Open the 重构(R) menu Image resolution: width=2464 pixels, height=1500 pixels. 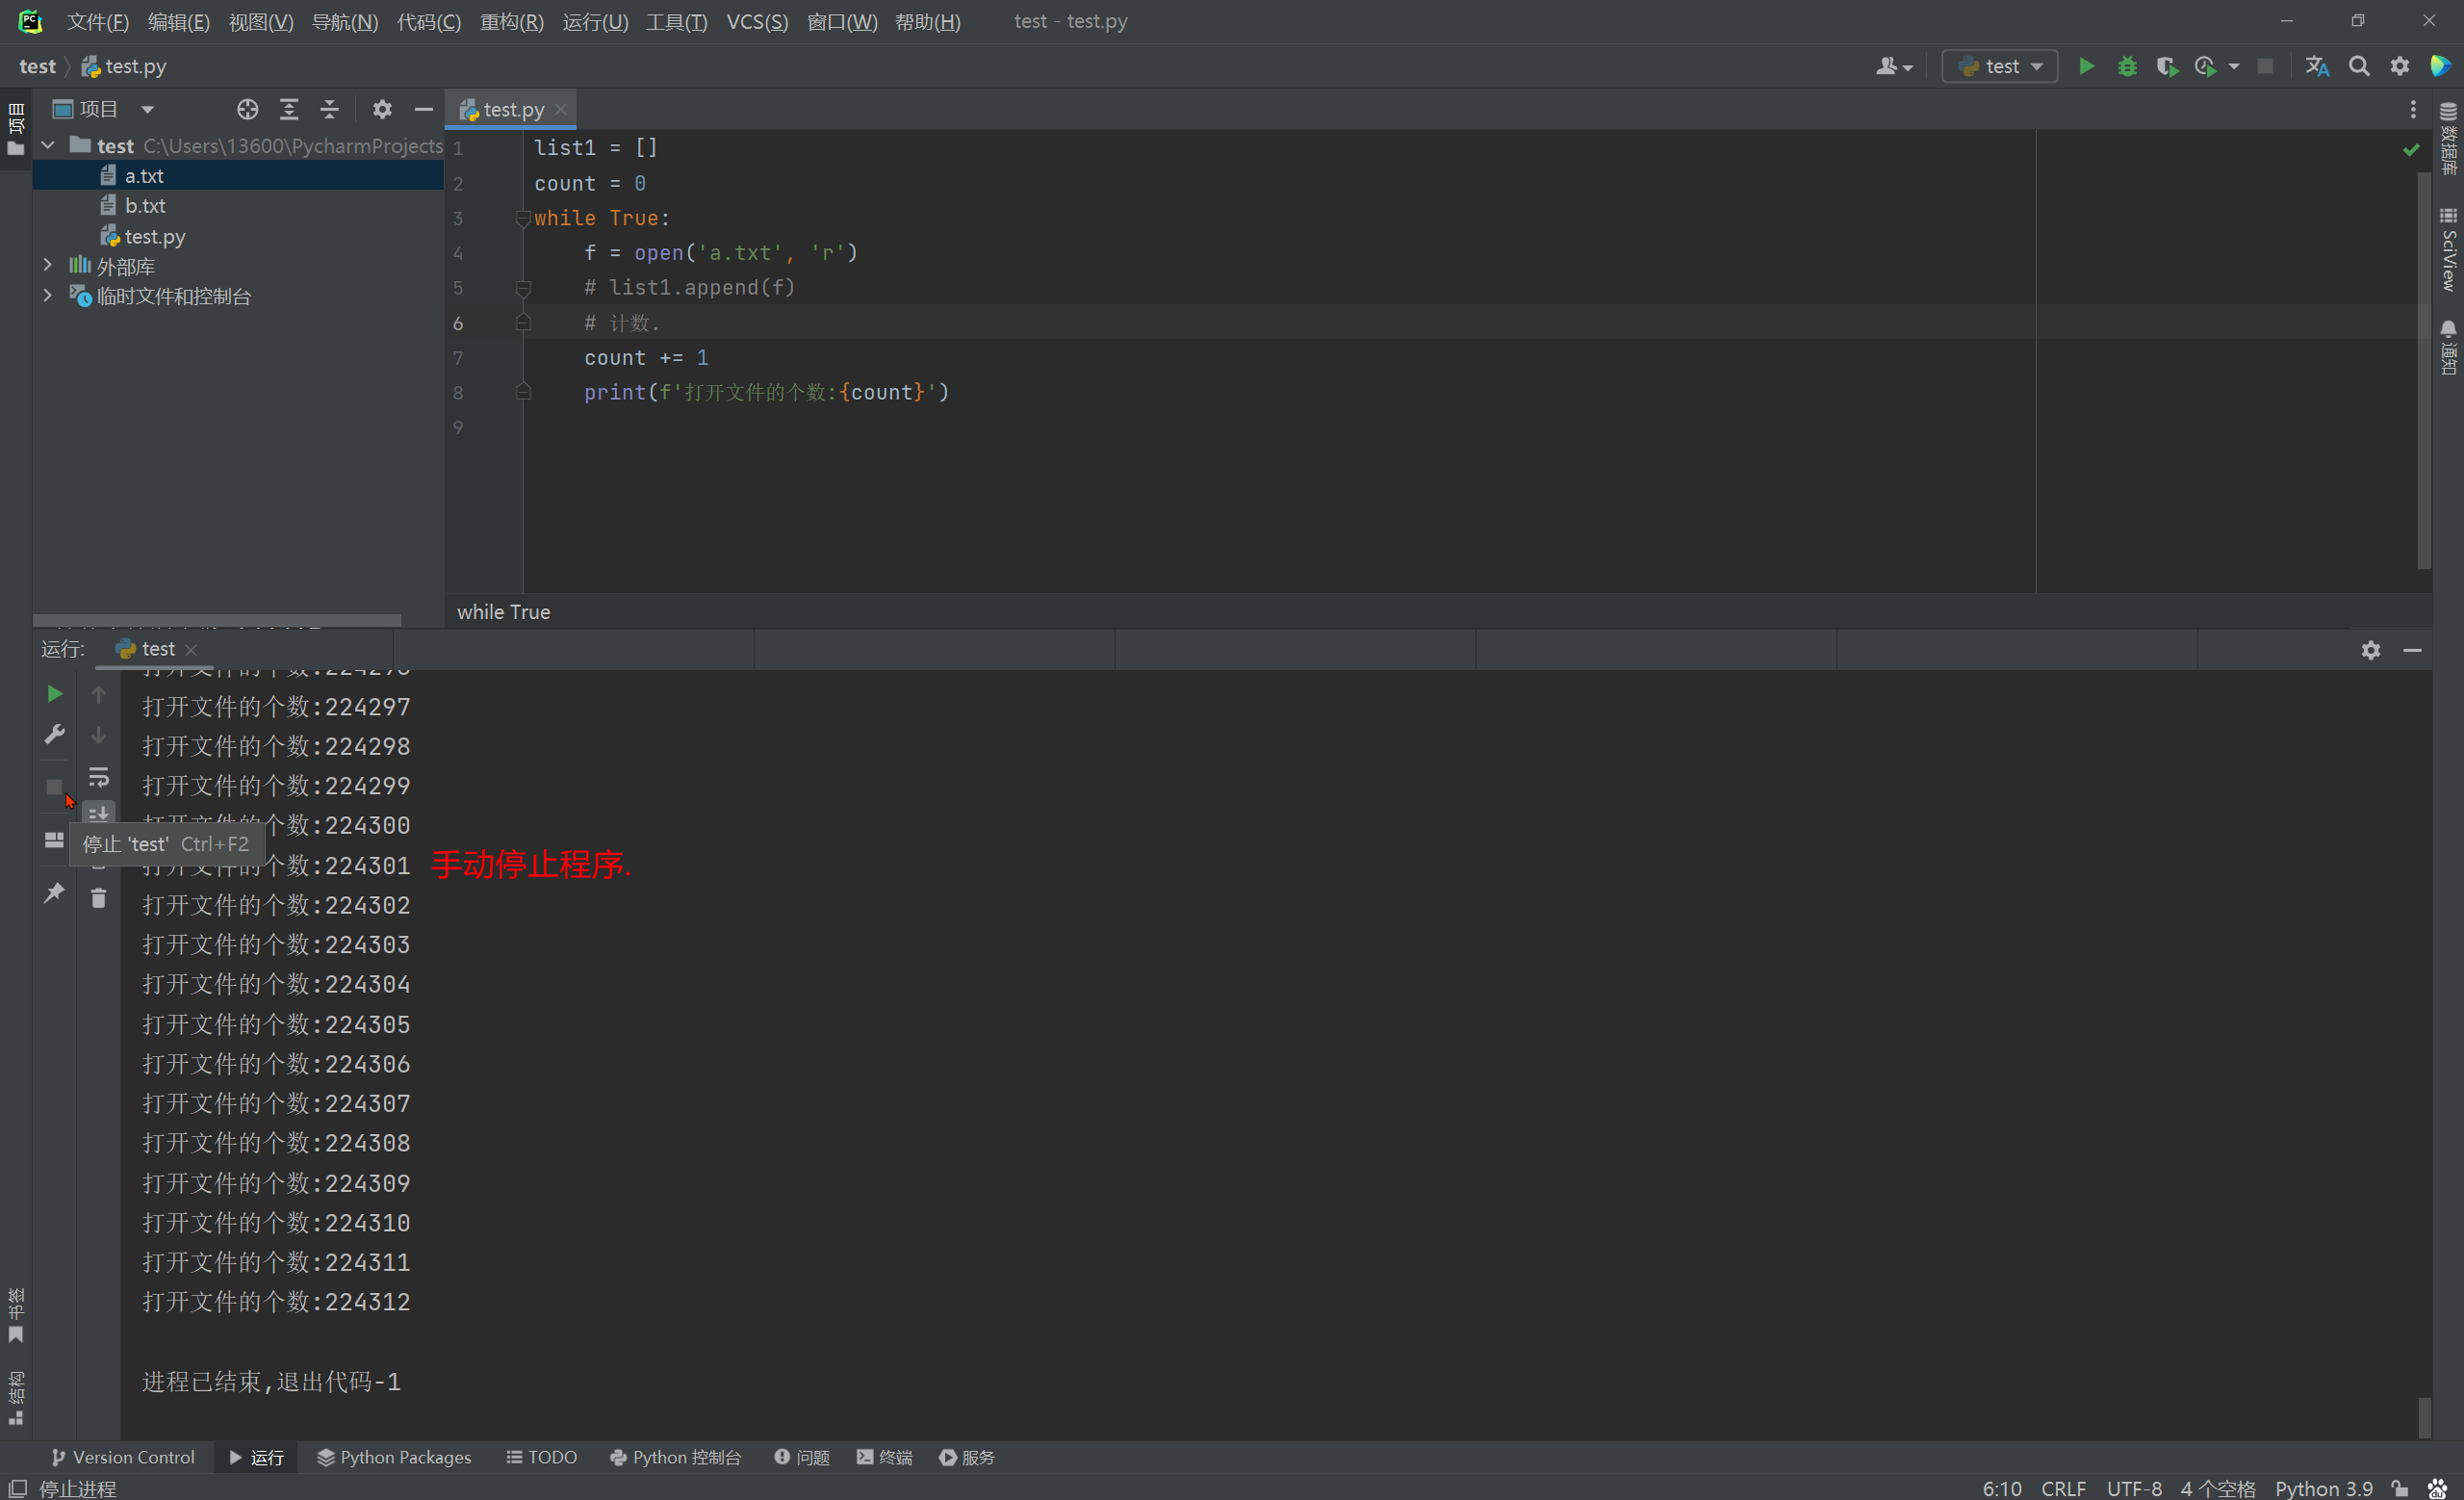(x=512, y=21)
